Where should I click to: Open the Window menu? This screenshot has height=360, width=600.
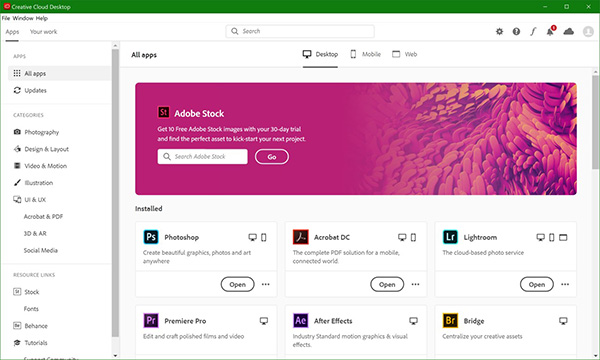click(x=23, y=18)
